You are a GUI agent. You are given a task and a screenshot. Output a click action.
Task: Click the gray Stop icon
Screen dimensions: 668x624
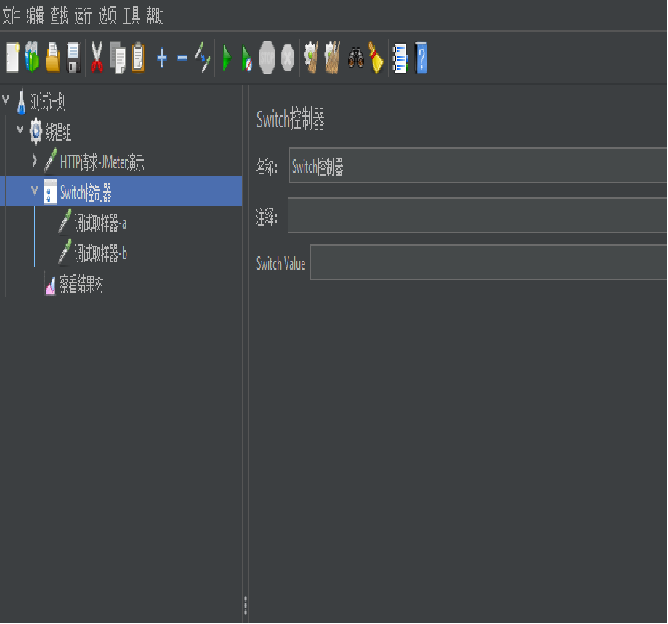tap(267, 58)
